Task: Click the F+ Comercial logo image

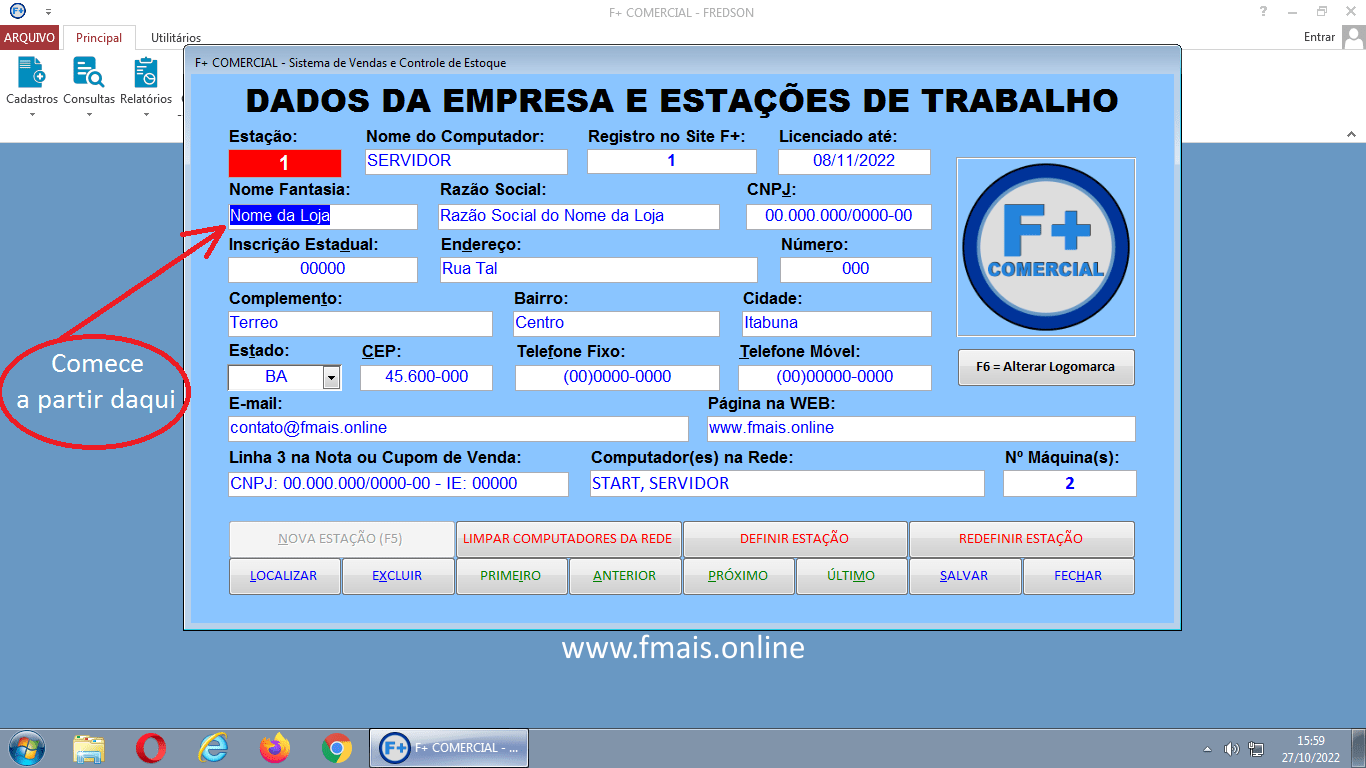Action: click(x=1046, y=247)
